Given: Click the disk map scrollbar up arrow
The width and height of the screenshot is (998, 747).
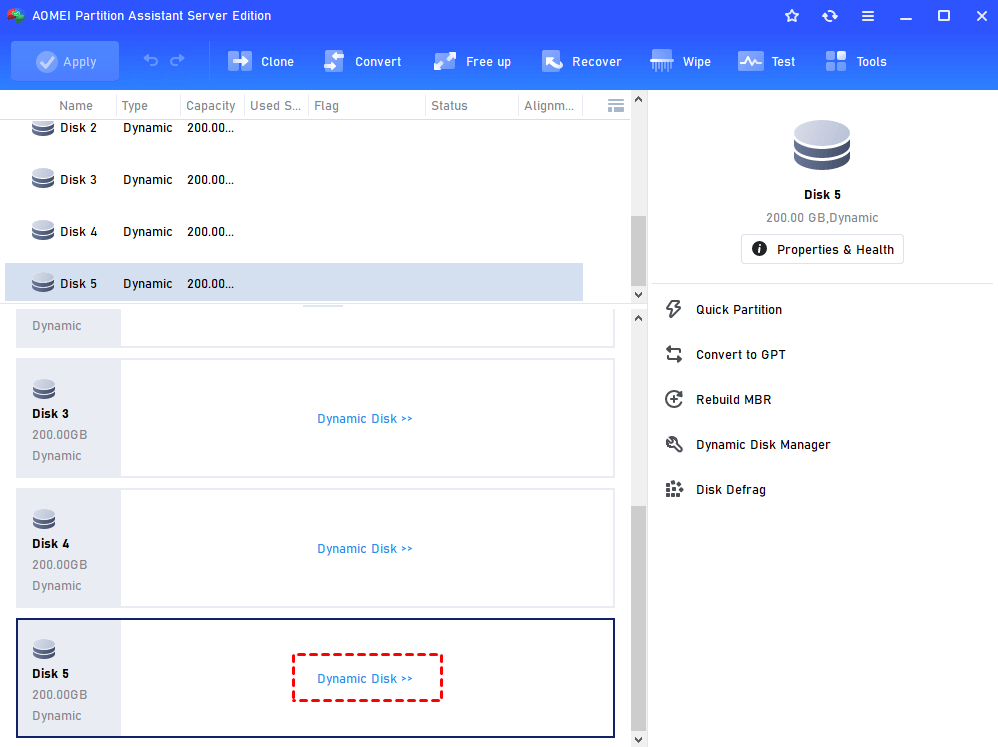Looking at the screenshot, I should coord(638,318).
